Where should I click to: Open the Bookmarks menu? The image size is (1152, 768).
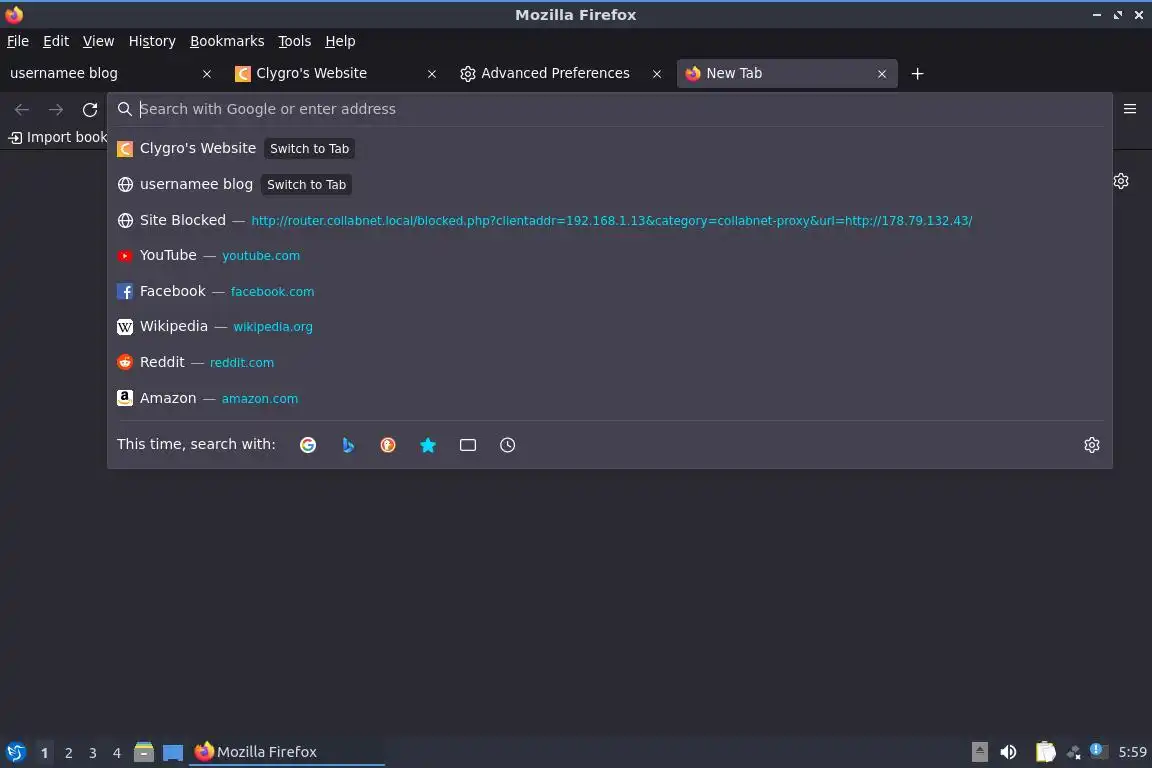pyautogui.click(x=227, y=41)
